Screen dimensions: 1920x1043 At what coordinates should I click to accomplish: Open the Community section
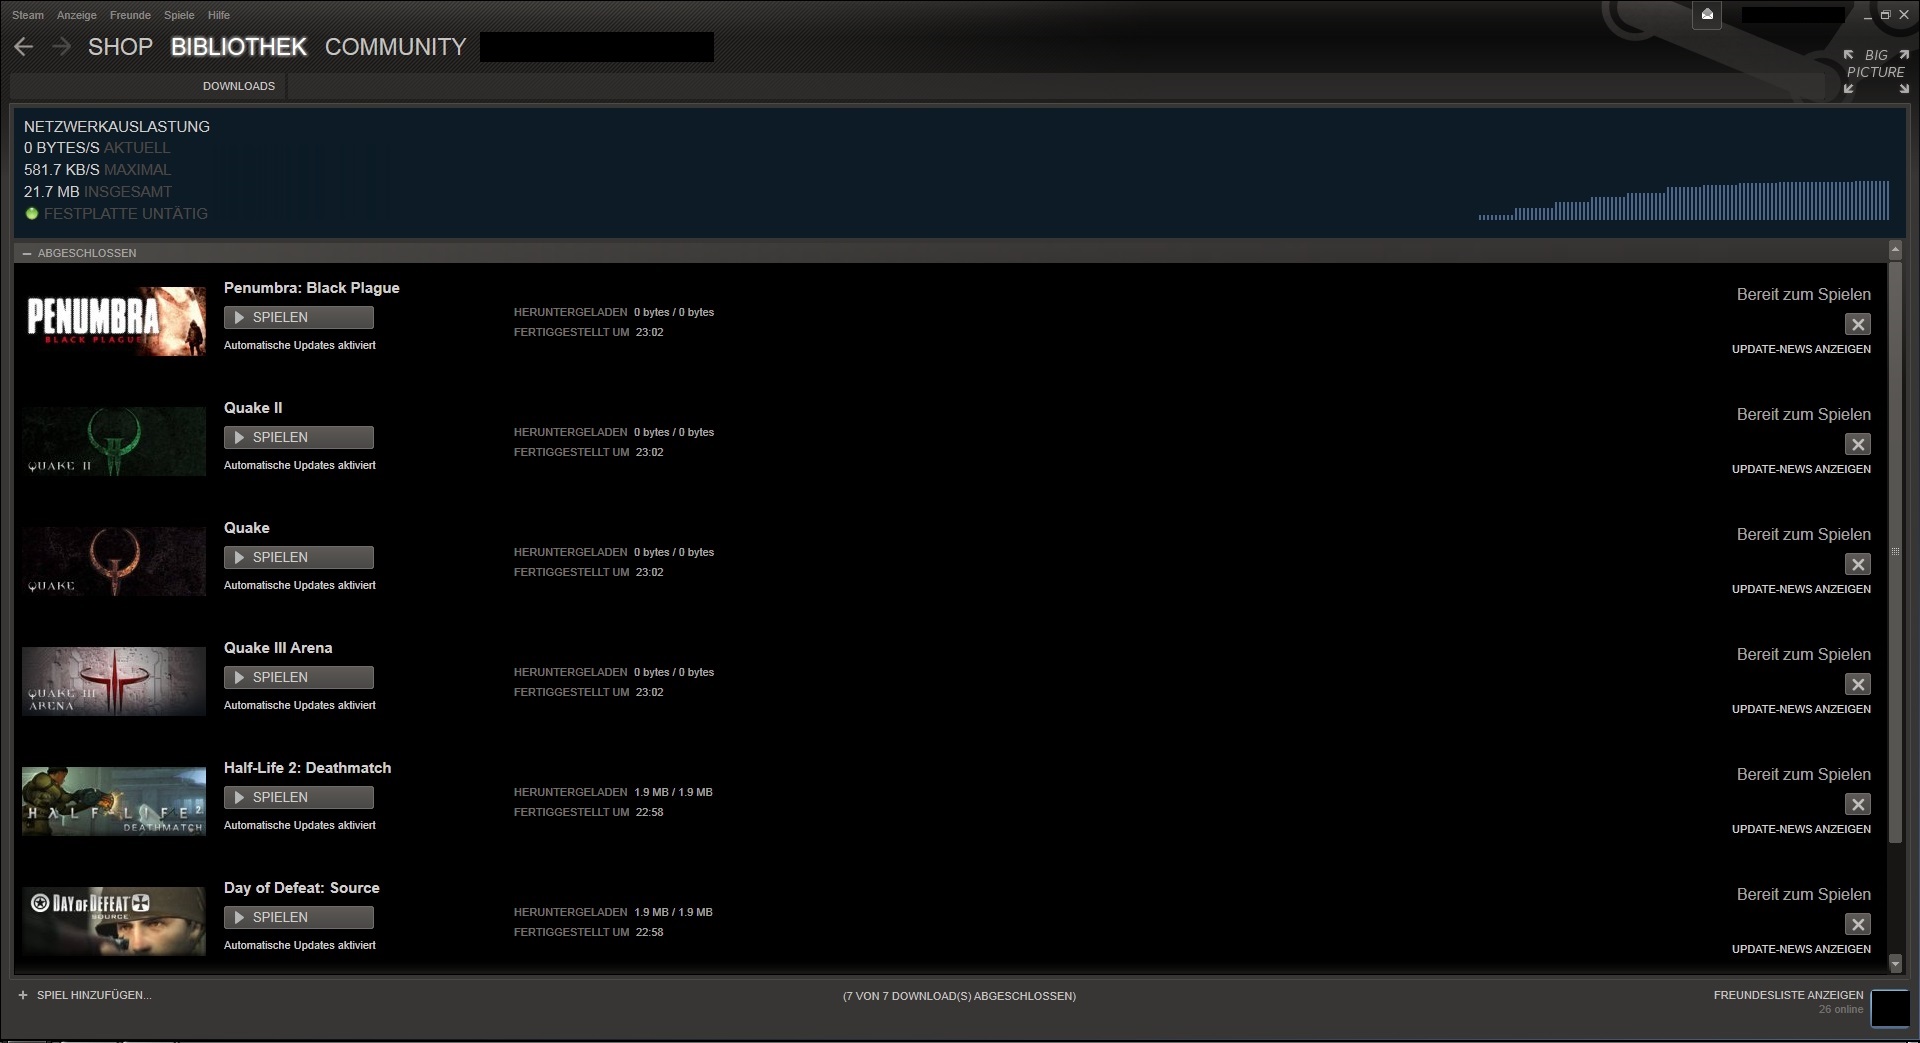coord(395,47)
